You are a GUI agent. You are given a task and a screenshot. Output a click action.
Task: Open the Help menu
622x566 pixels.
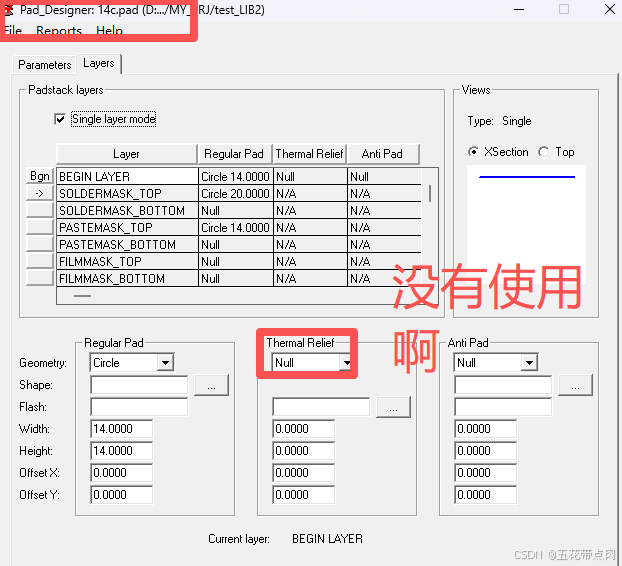click(x=109, y=31)
